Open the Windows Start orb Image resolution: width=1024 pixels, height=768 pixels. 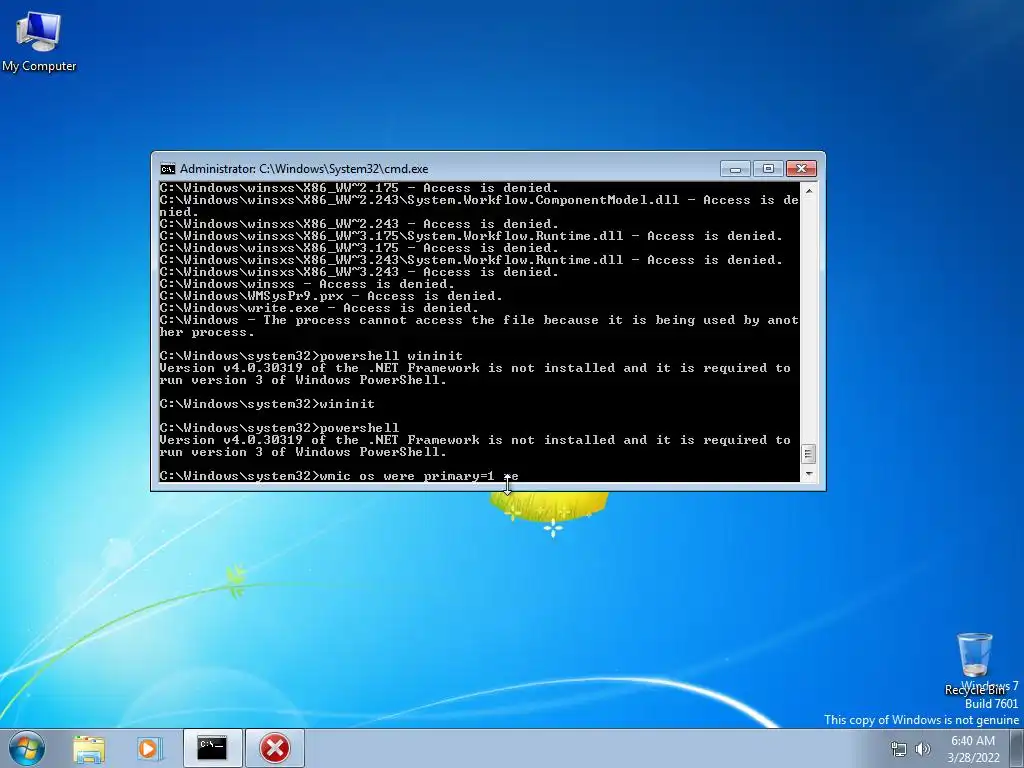(x=27, y=748)
